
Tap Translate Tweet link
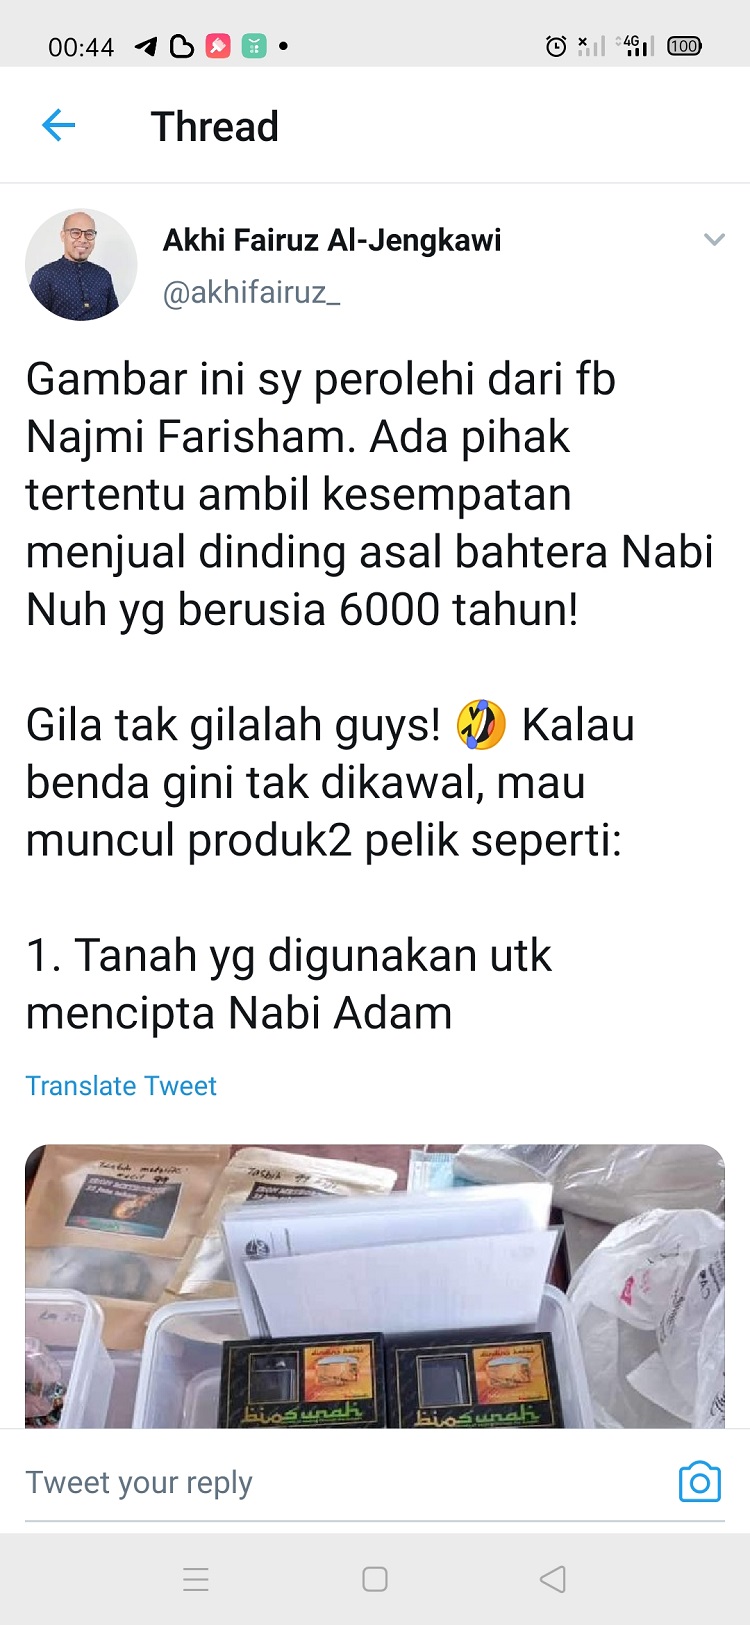point(121,1086)
